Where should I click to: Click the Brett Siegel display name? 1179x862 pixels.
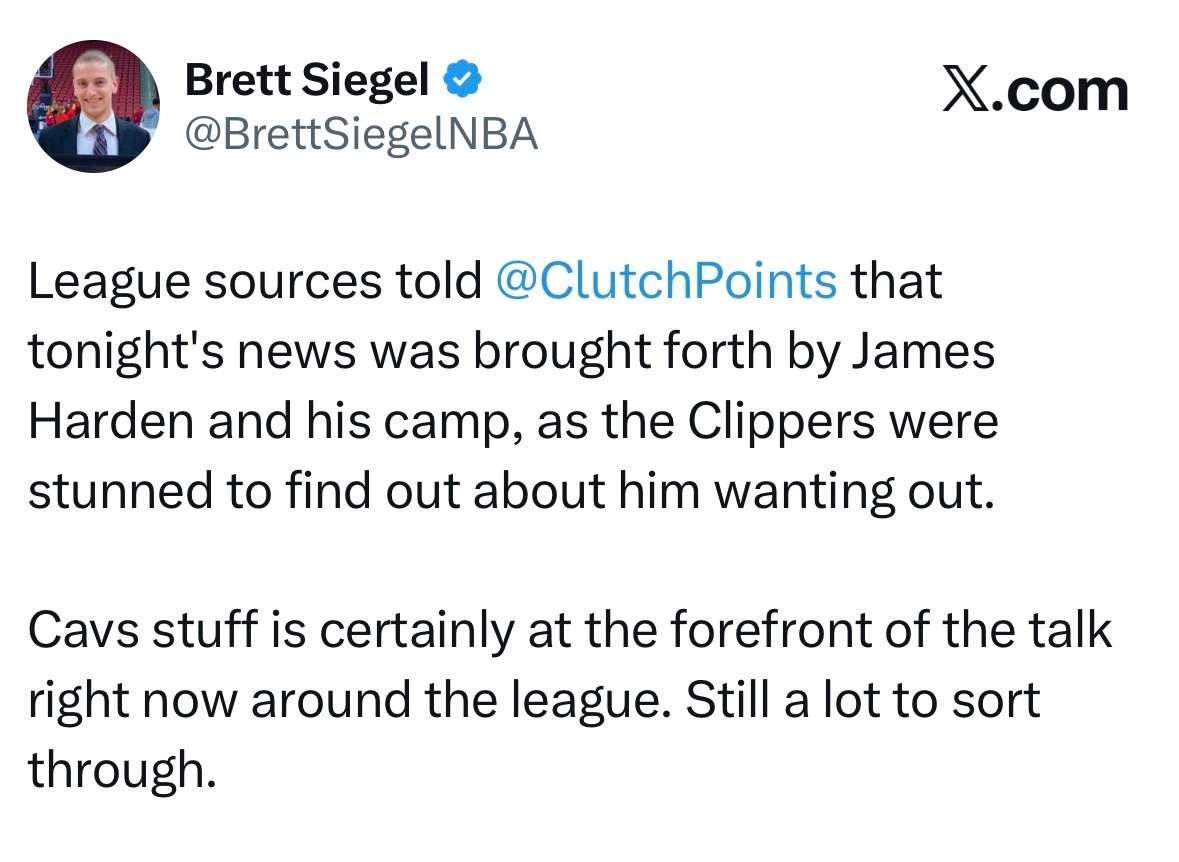(307, 80)
